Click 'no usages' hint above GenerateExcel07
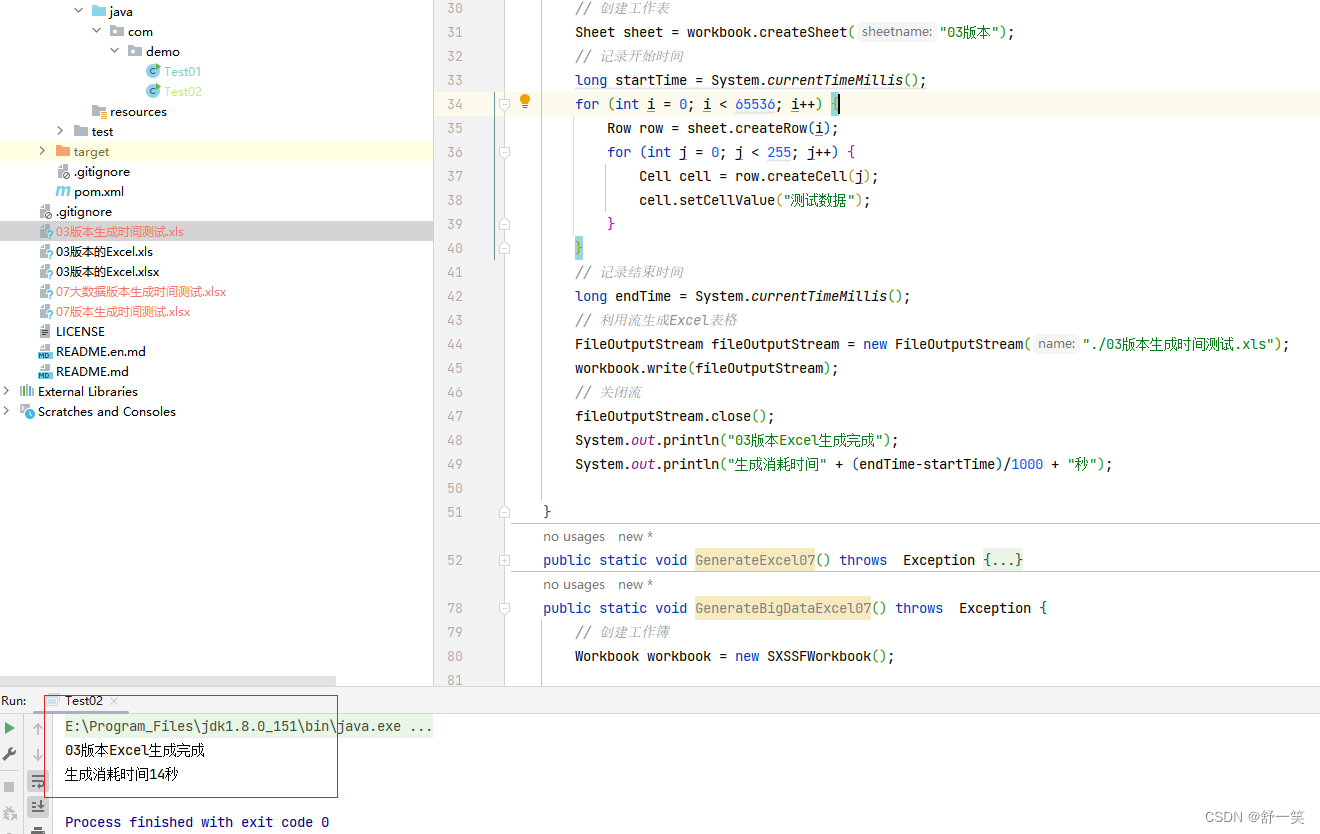 pos(574,537)
